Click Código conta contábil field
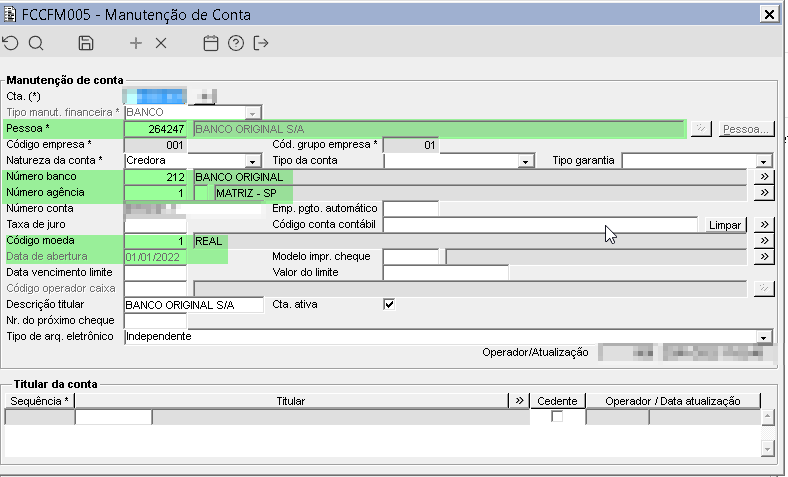 point(540,225)
